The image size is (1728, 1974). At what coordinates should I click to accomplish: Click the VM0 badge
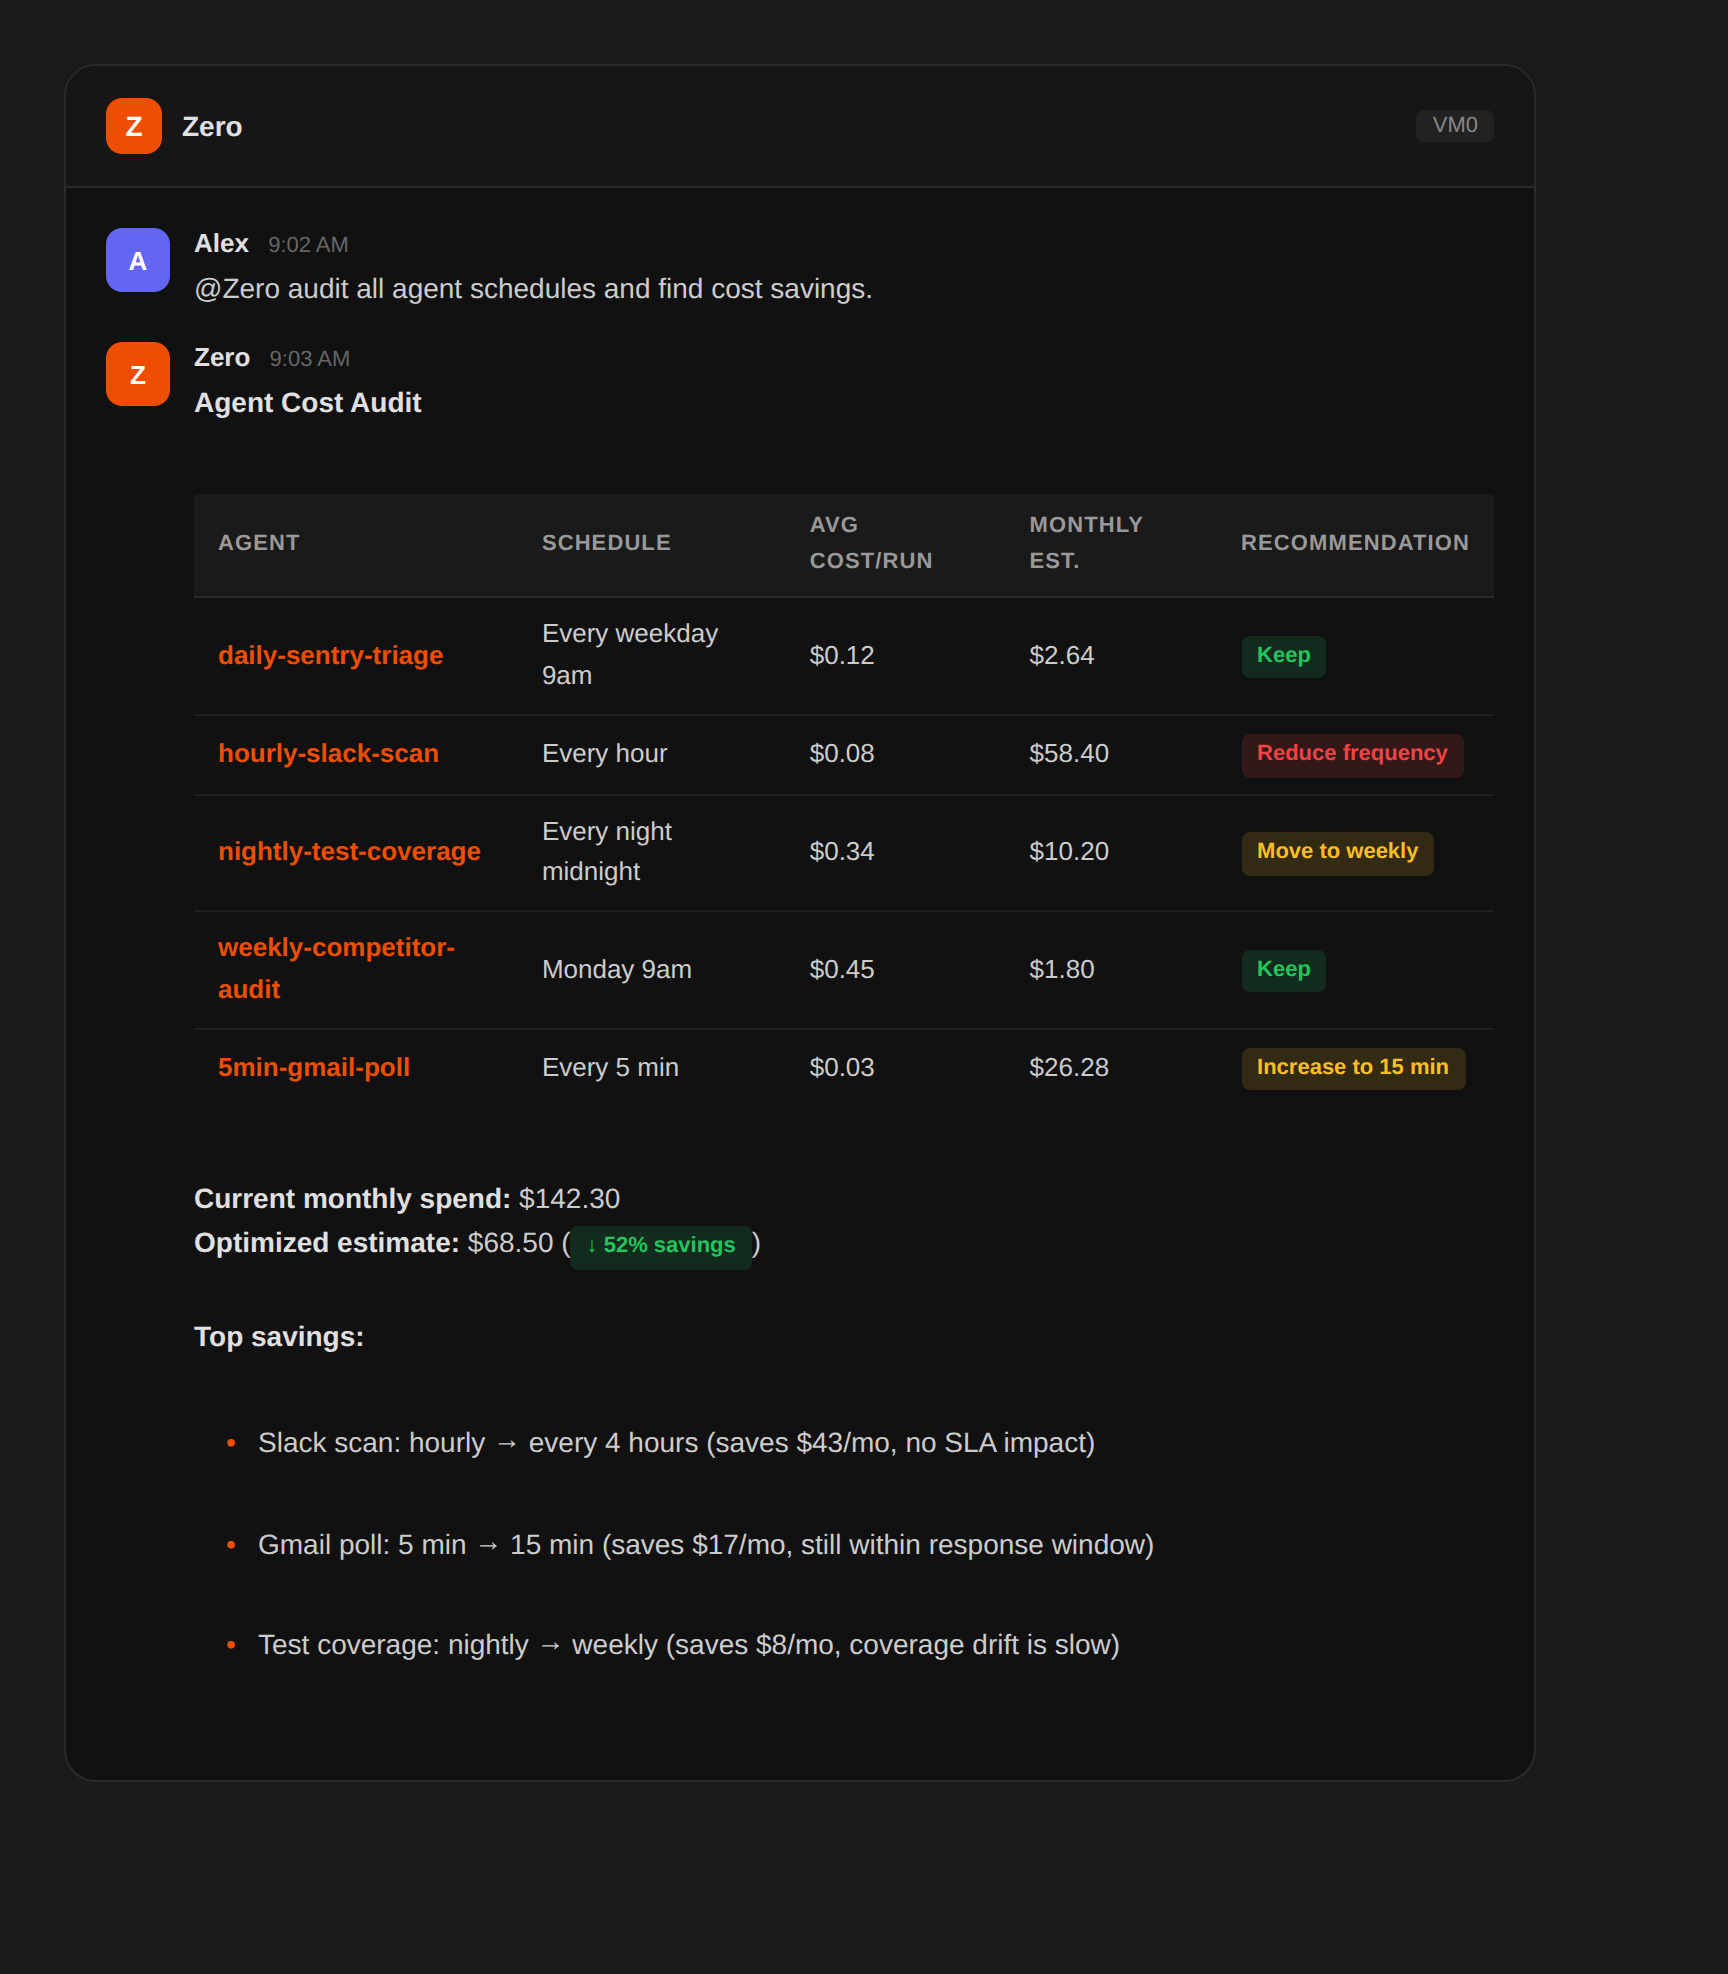[x=1454, y=125]
